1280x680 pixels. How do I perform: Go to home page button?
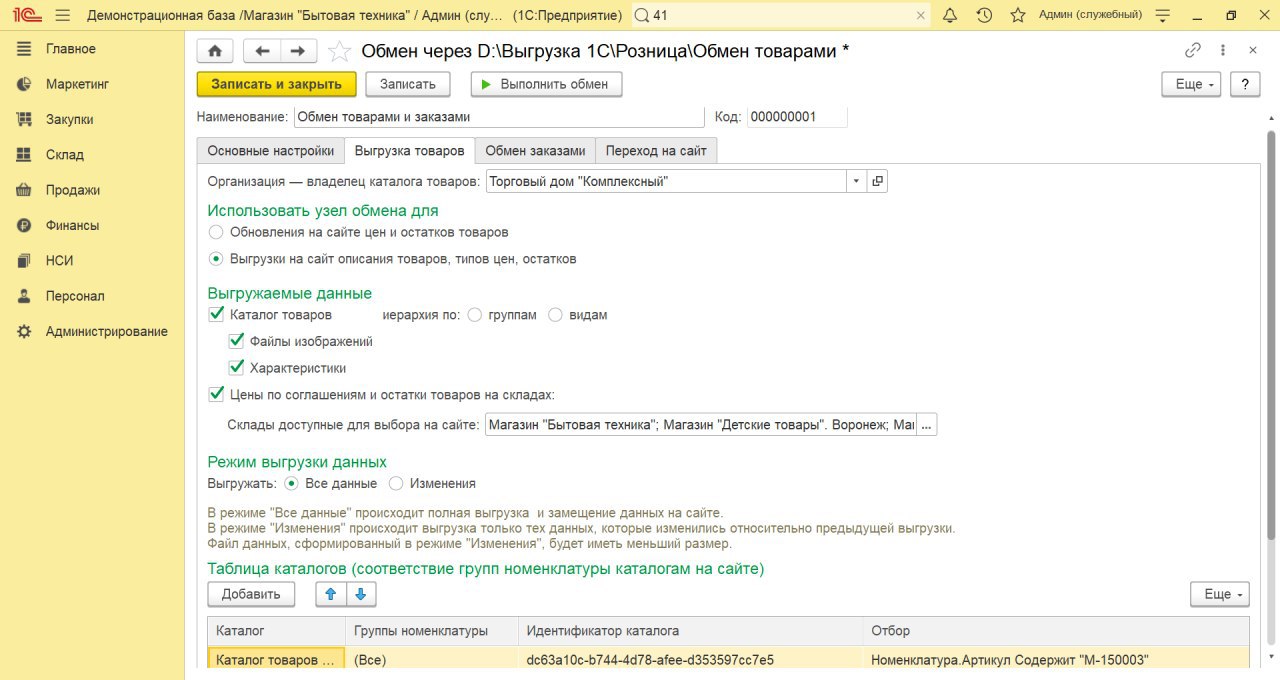[x=215, y=51]
